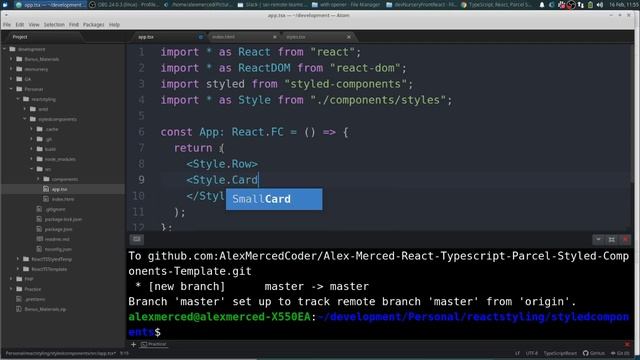Image resolution: width=640 pixels, height=360 pixels.
Task: Switch to the styles.tsx editor tab
Action: tap(318, 37)
